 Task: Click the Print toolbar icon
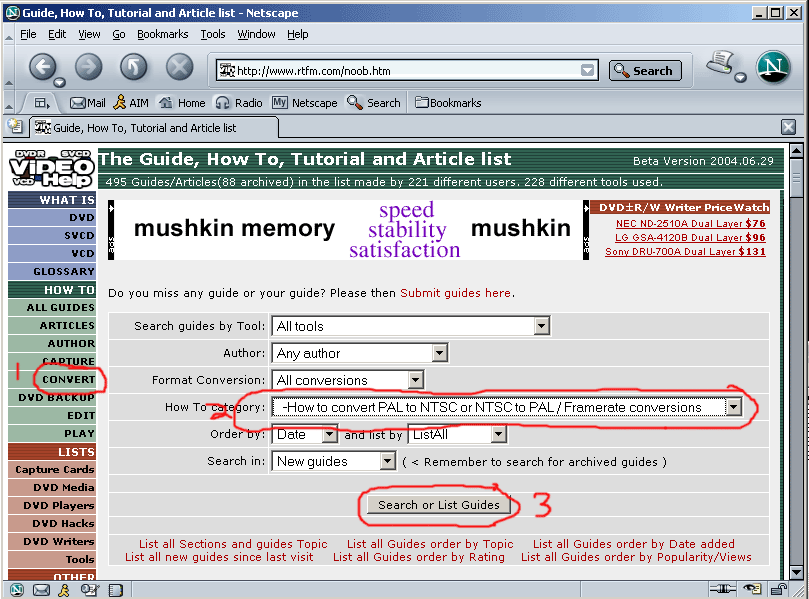[720, 64]
